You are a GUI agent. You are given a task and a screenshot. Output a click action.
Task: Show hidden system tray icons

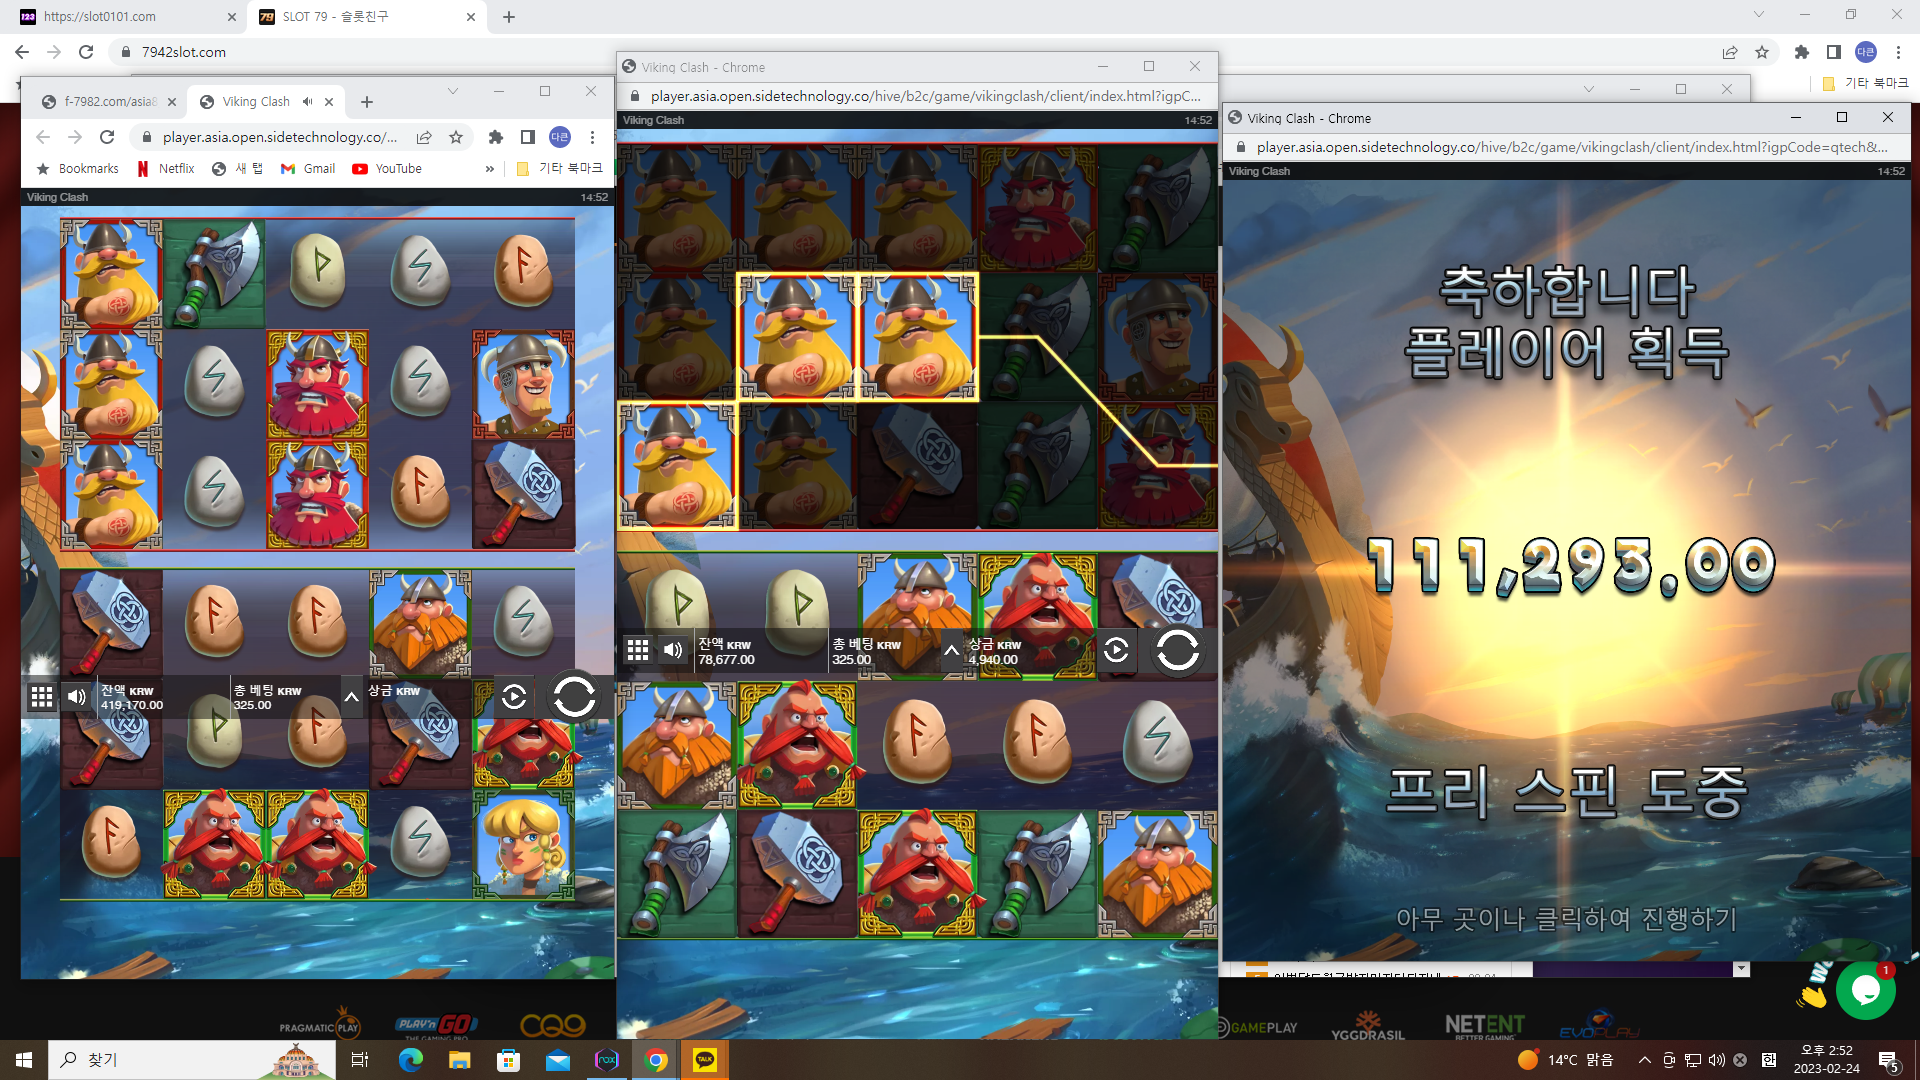coord(1645,1060)
